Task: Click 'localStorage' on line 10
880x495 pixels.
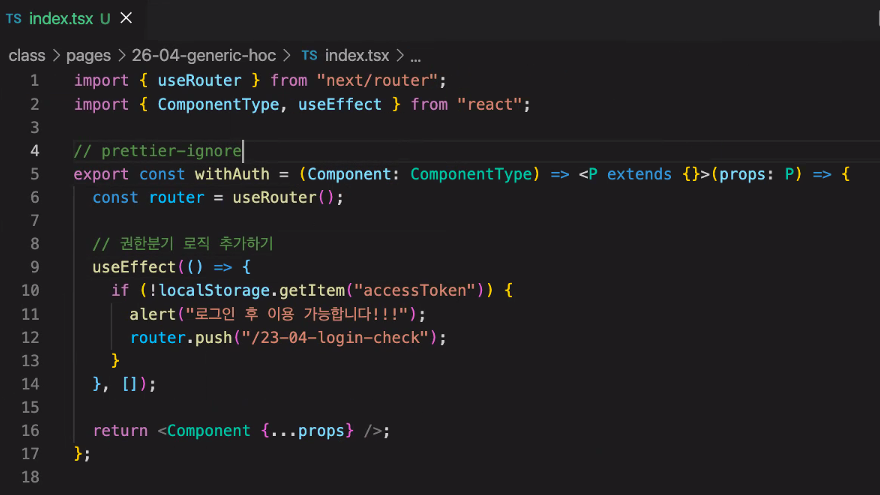Action: (214, 291)
